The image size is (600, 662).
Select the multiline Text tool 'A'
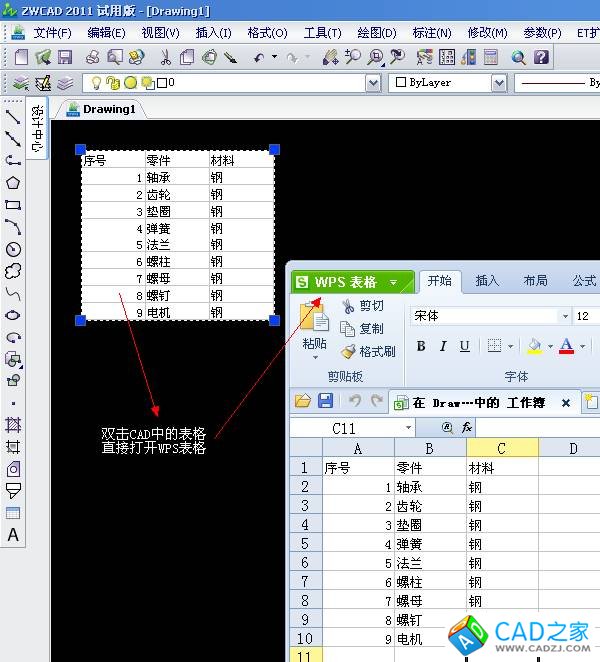pos(13,534)
